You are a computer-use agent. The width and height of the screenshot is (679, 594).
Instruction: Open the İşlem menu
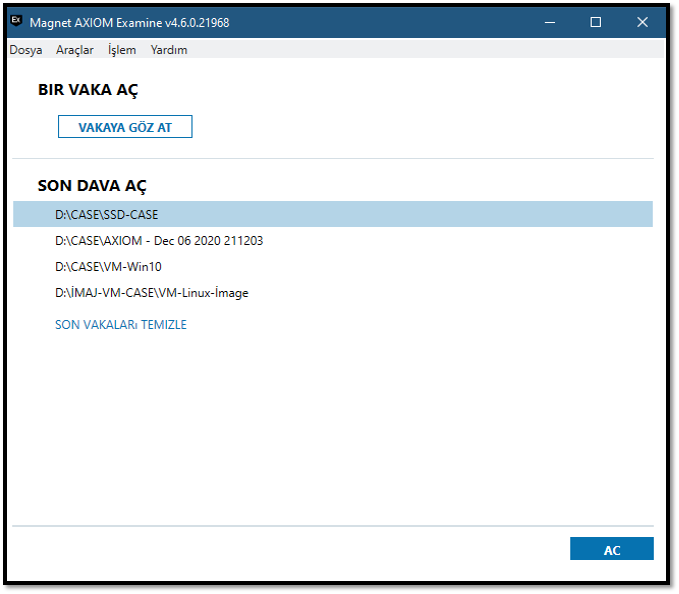pyautogui.click(x=122, y=50)
